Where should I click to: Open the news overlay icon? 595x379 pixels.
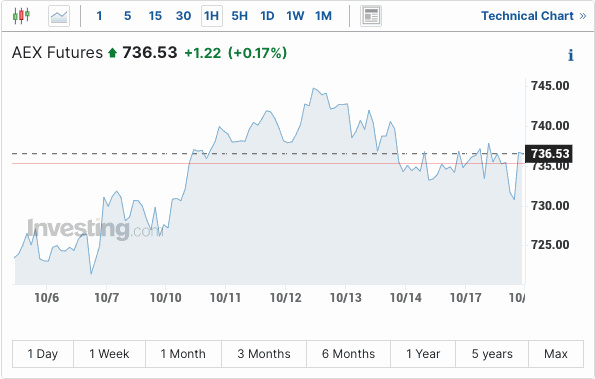point(371,16)
